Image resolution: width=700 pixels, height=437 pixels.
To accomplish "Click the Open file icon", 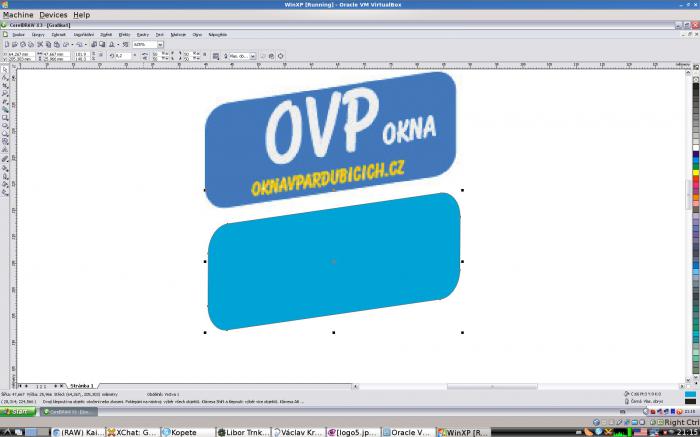I will pos(15,45).
